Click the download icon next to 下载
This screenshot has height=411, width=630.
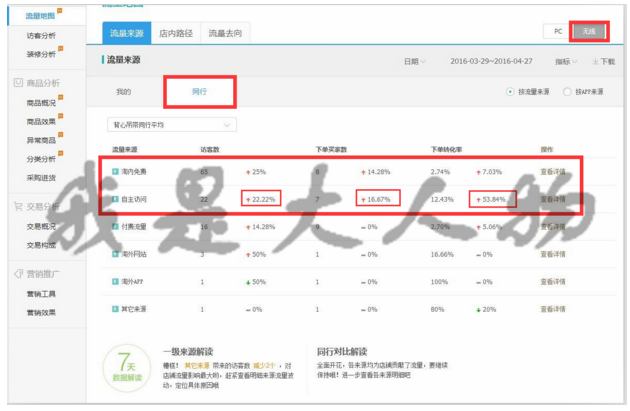coord(595,61)
